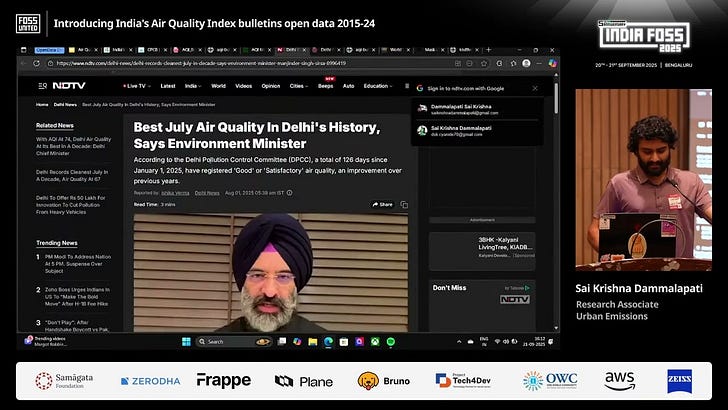
Task: Open Delhi News breadcrumb link
Action: (x=65, y=104)
